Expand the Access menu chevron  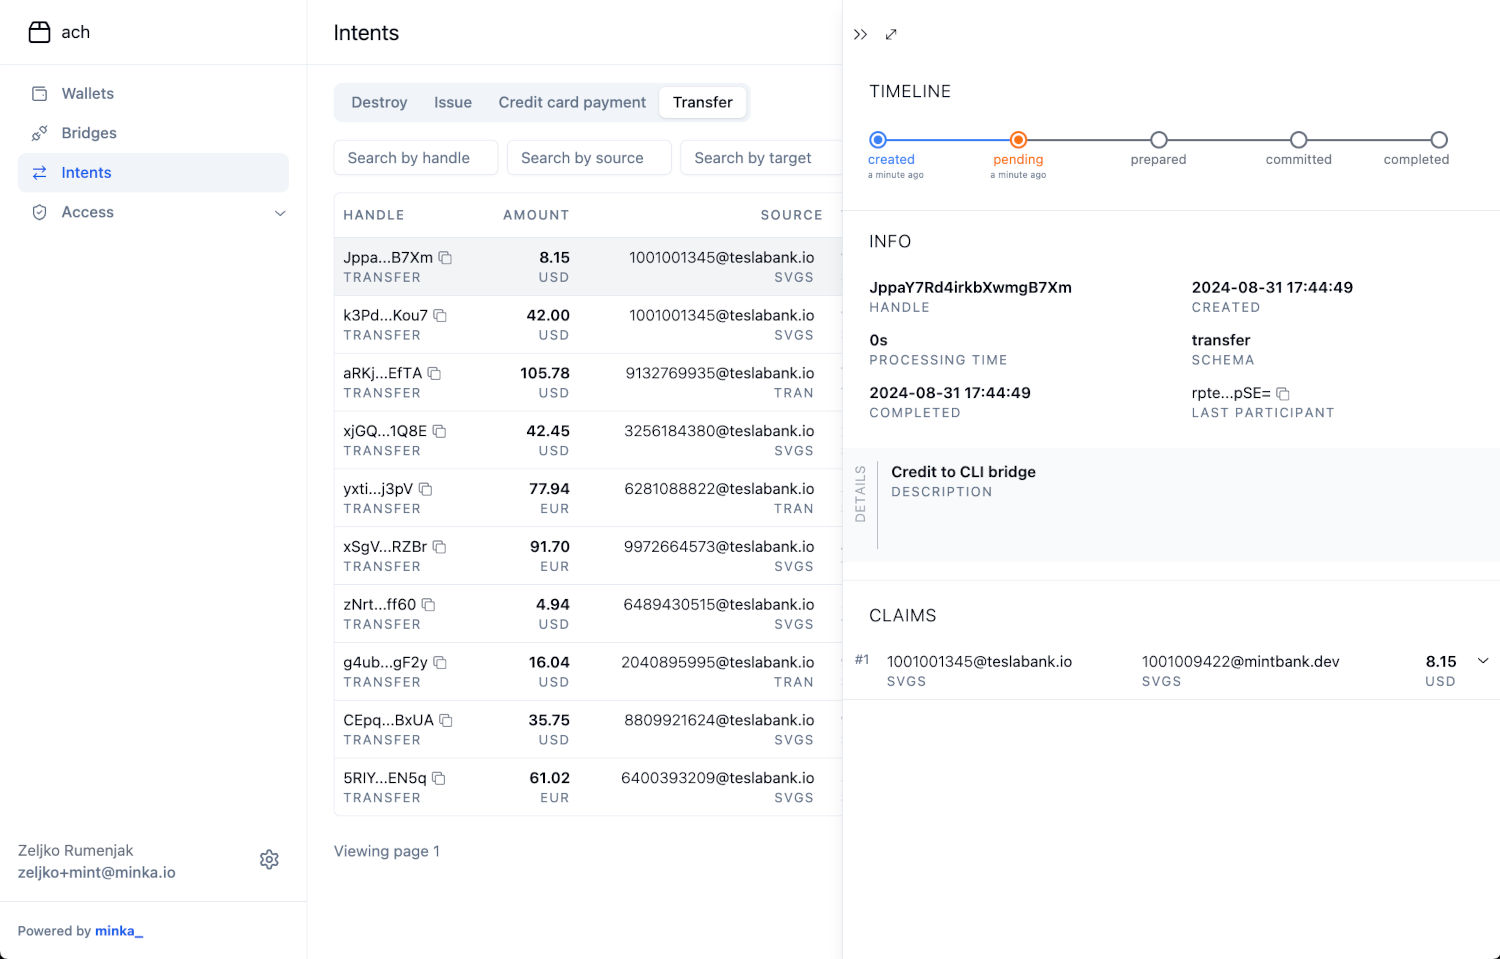tap(280, 213)
